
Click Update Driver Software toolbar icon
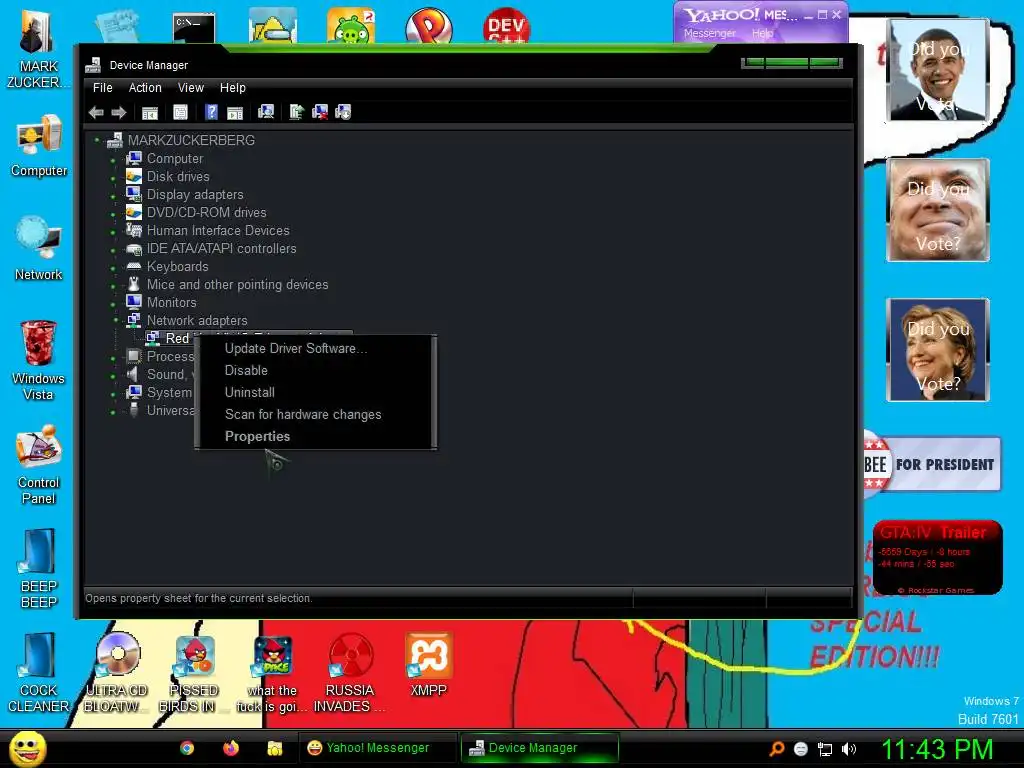pos(296,112)
